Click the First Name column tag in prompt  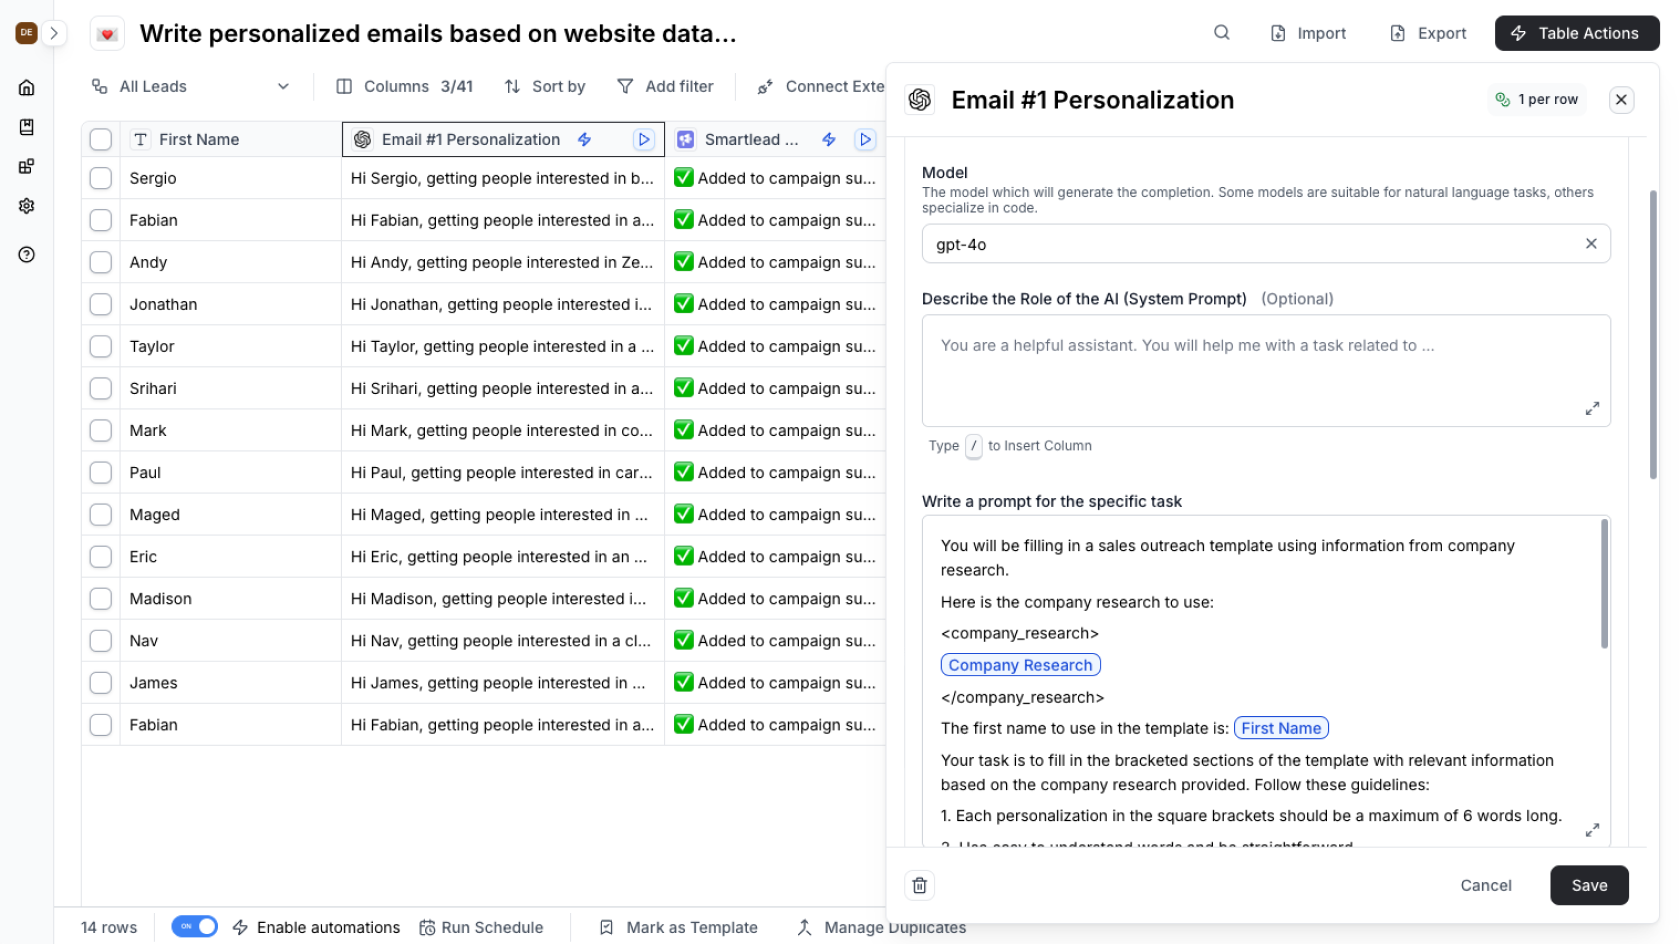pos(1281,728)
